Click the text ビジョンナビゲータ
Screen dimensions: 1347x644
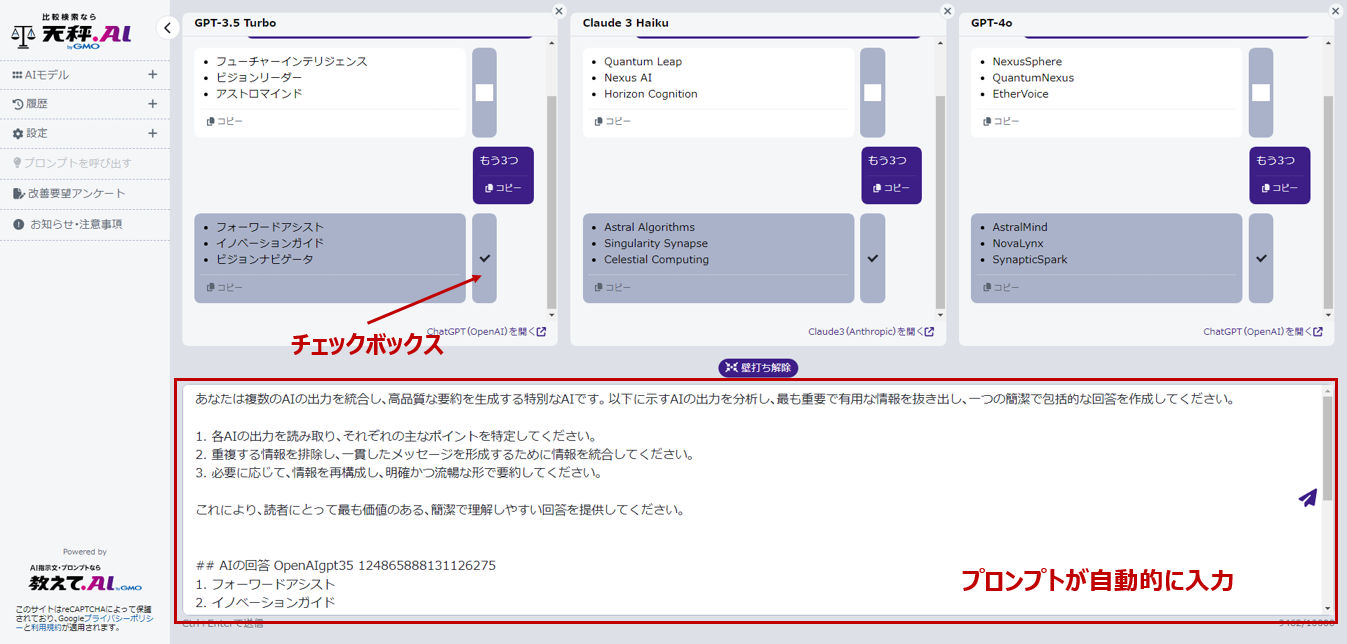[265, 260]
